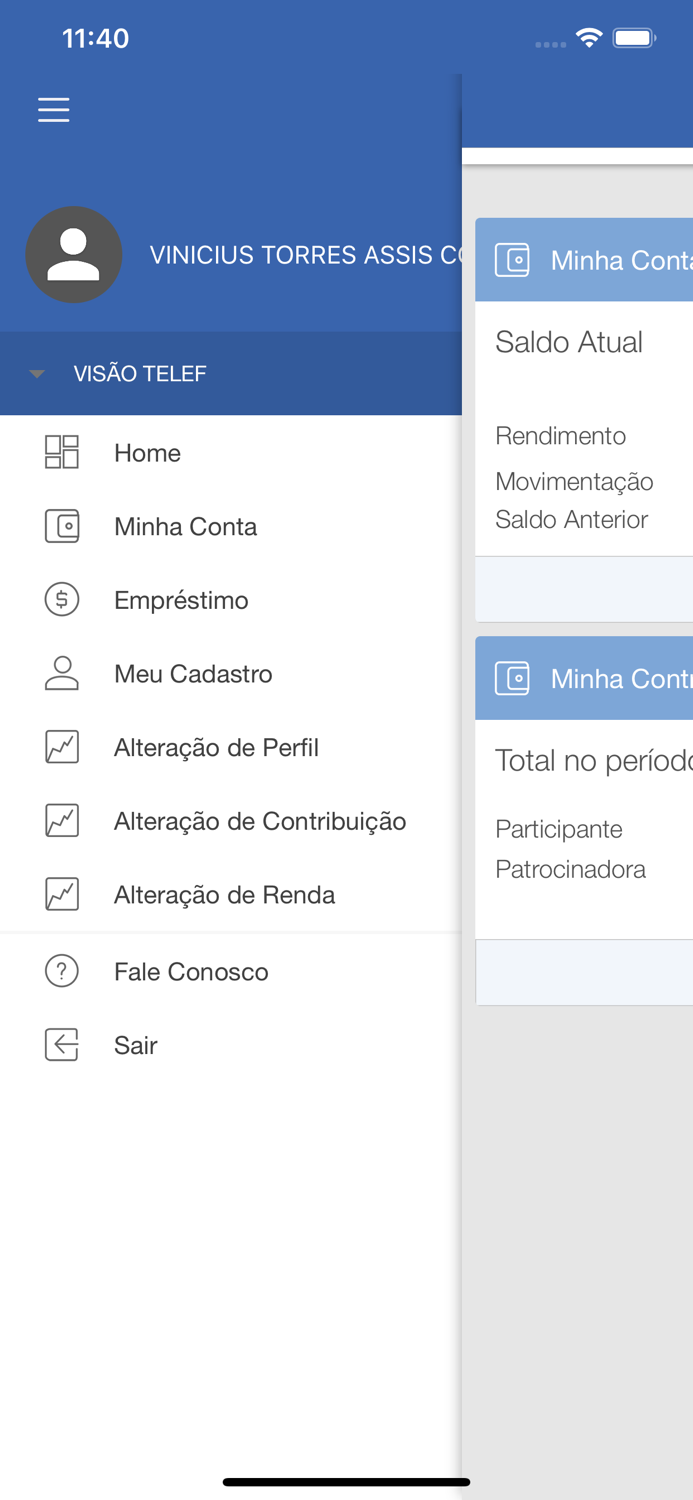Tap the Patrocinadora row
The image size is (693, 1500).
tap(570, 869)
